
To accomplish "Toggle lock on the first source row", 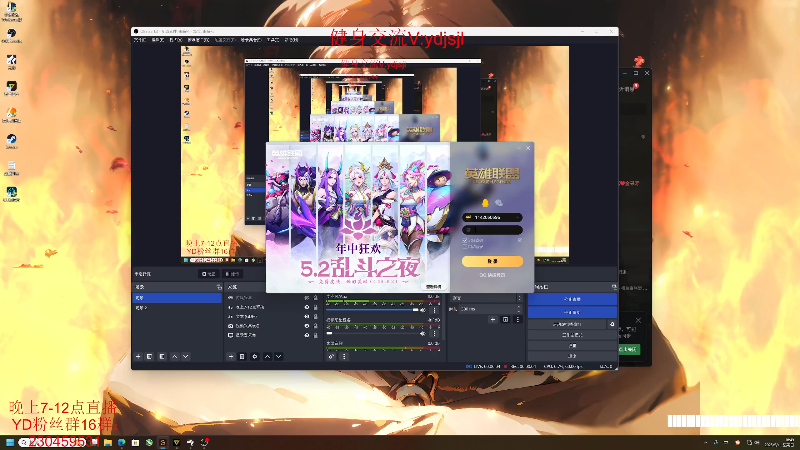I will [315, 297].
